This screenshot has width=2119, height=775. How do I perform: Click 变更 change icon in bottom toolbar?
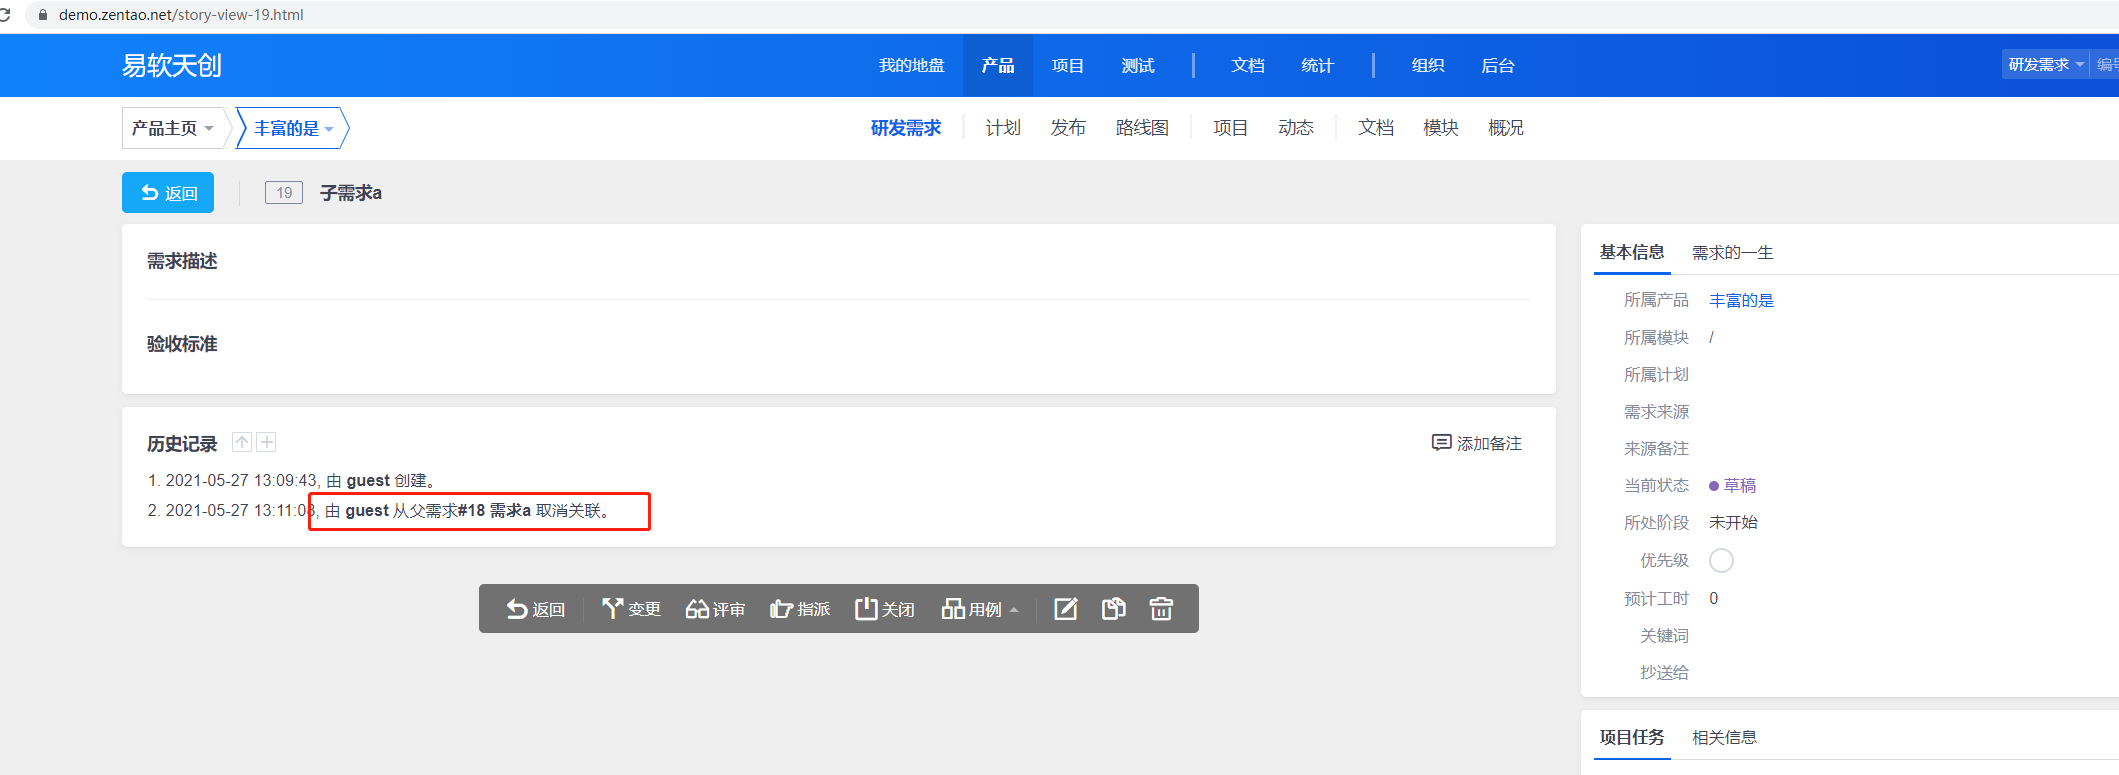[x=631, y=609]
